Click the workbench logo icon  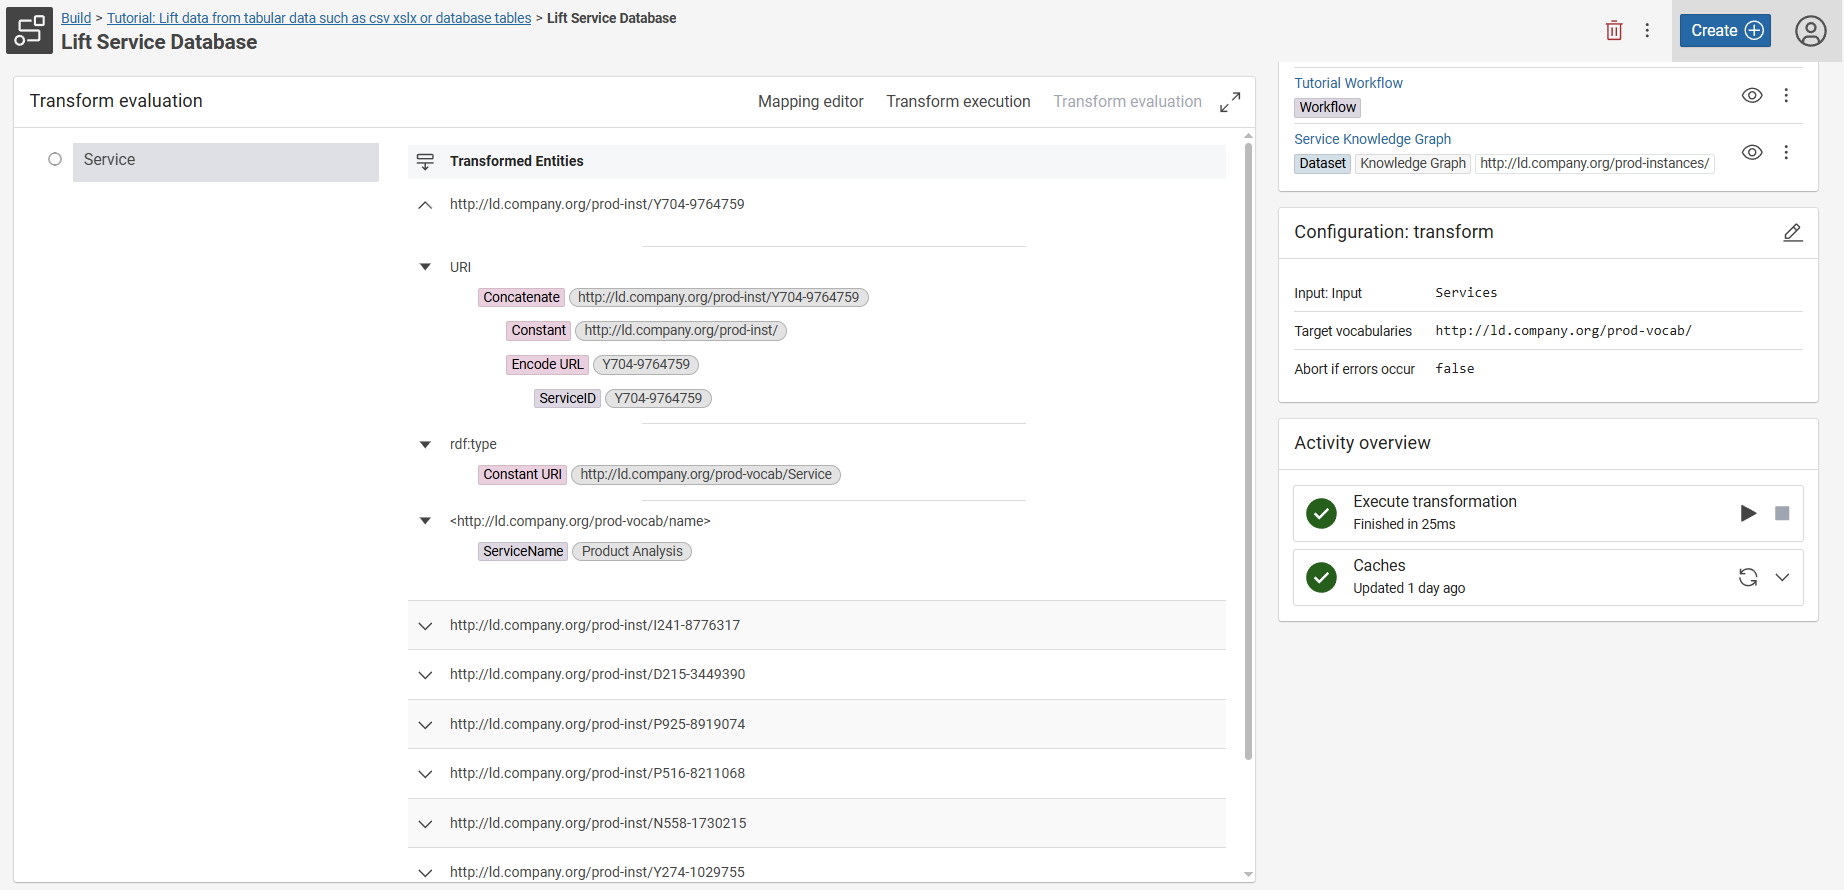pos(29,30)
